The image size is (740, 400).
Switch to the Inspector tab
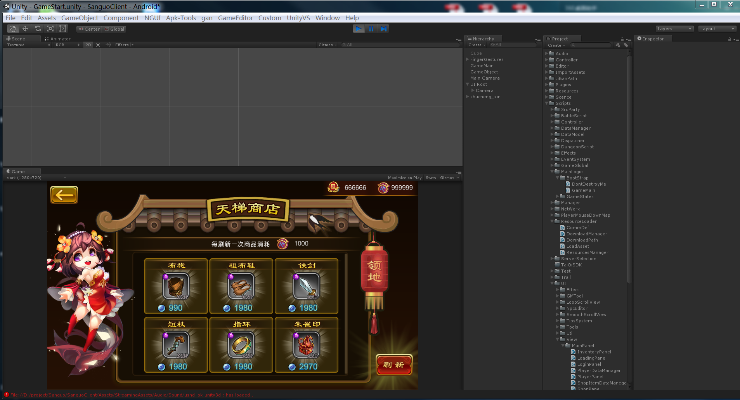click(655, 39)
